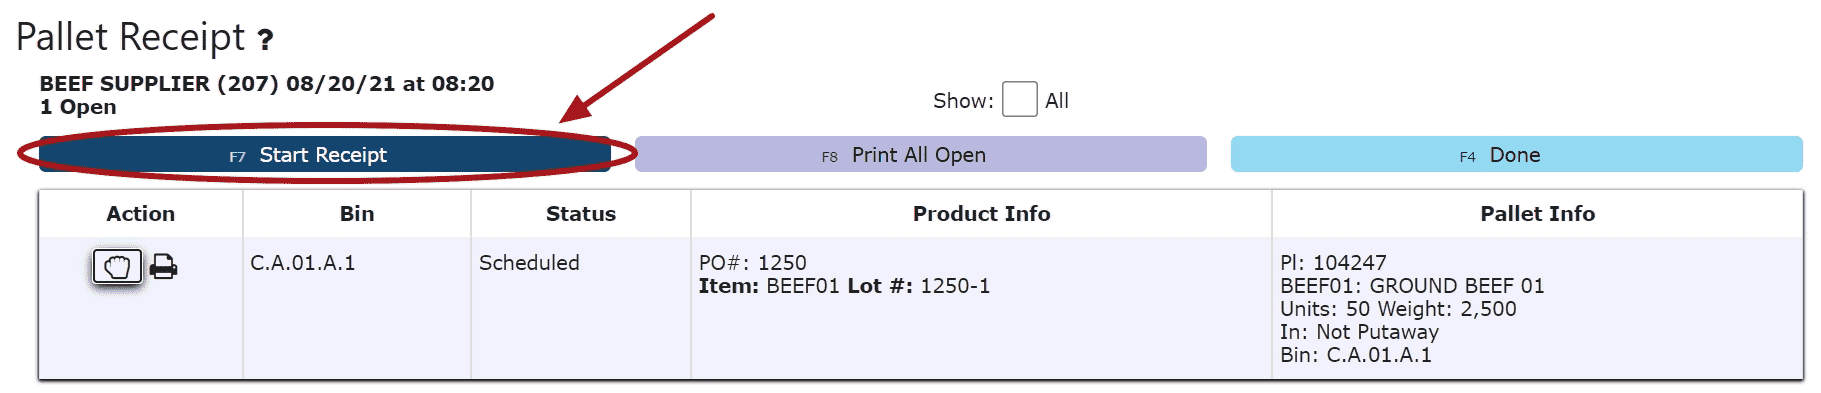Screen dimensions: 1821x393
Task: Click the PO# 1250 product text
Action: coord(752,263)
